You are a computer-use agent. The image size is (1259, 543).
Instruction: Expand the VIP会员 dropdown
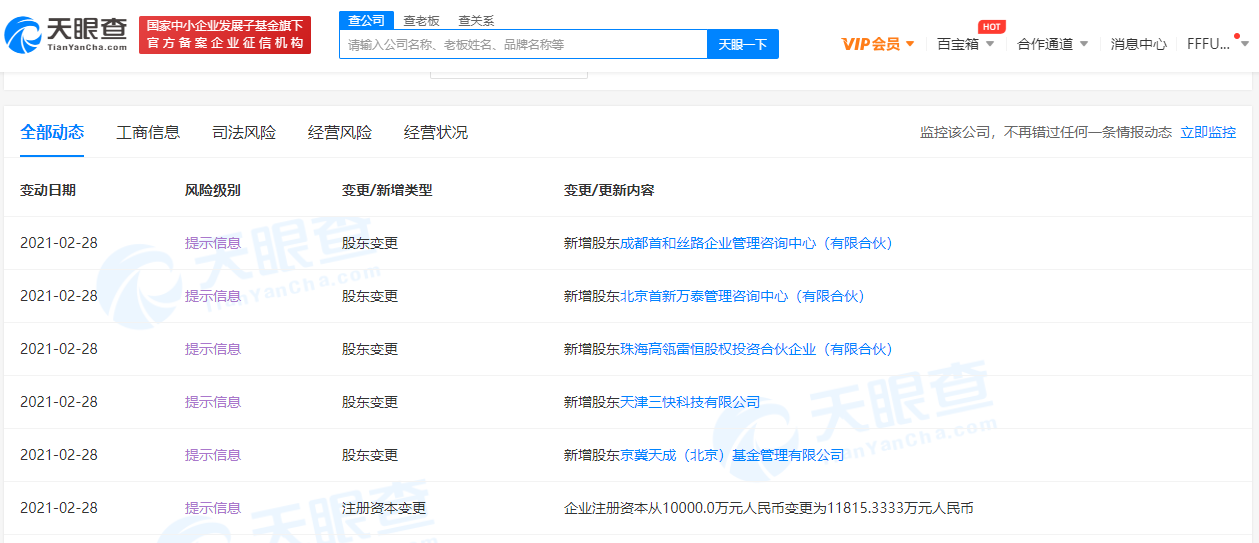pyautogui.click(x=878, y=44)
